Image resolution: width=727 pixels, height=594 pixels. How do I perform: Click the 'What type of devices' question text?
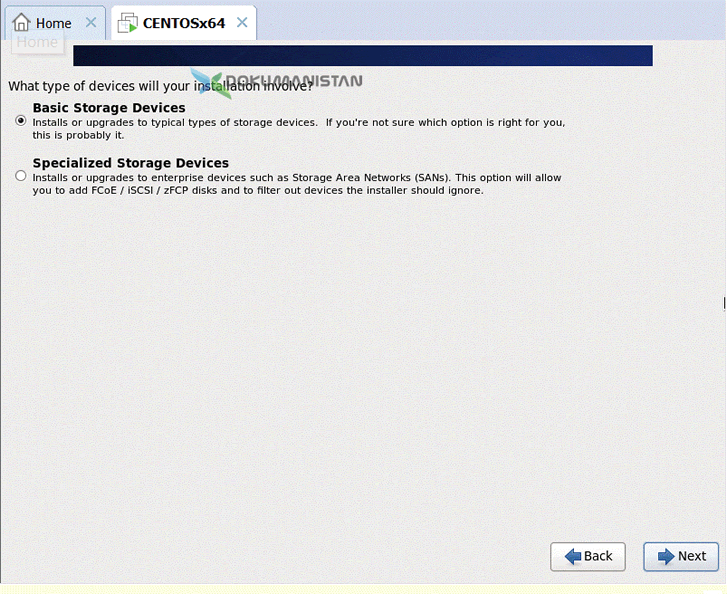click(x=160, y=86)
